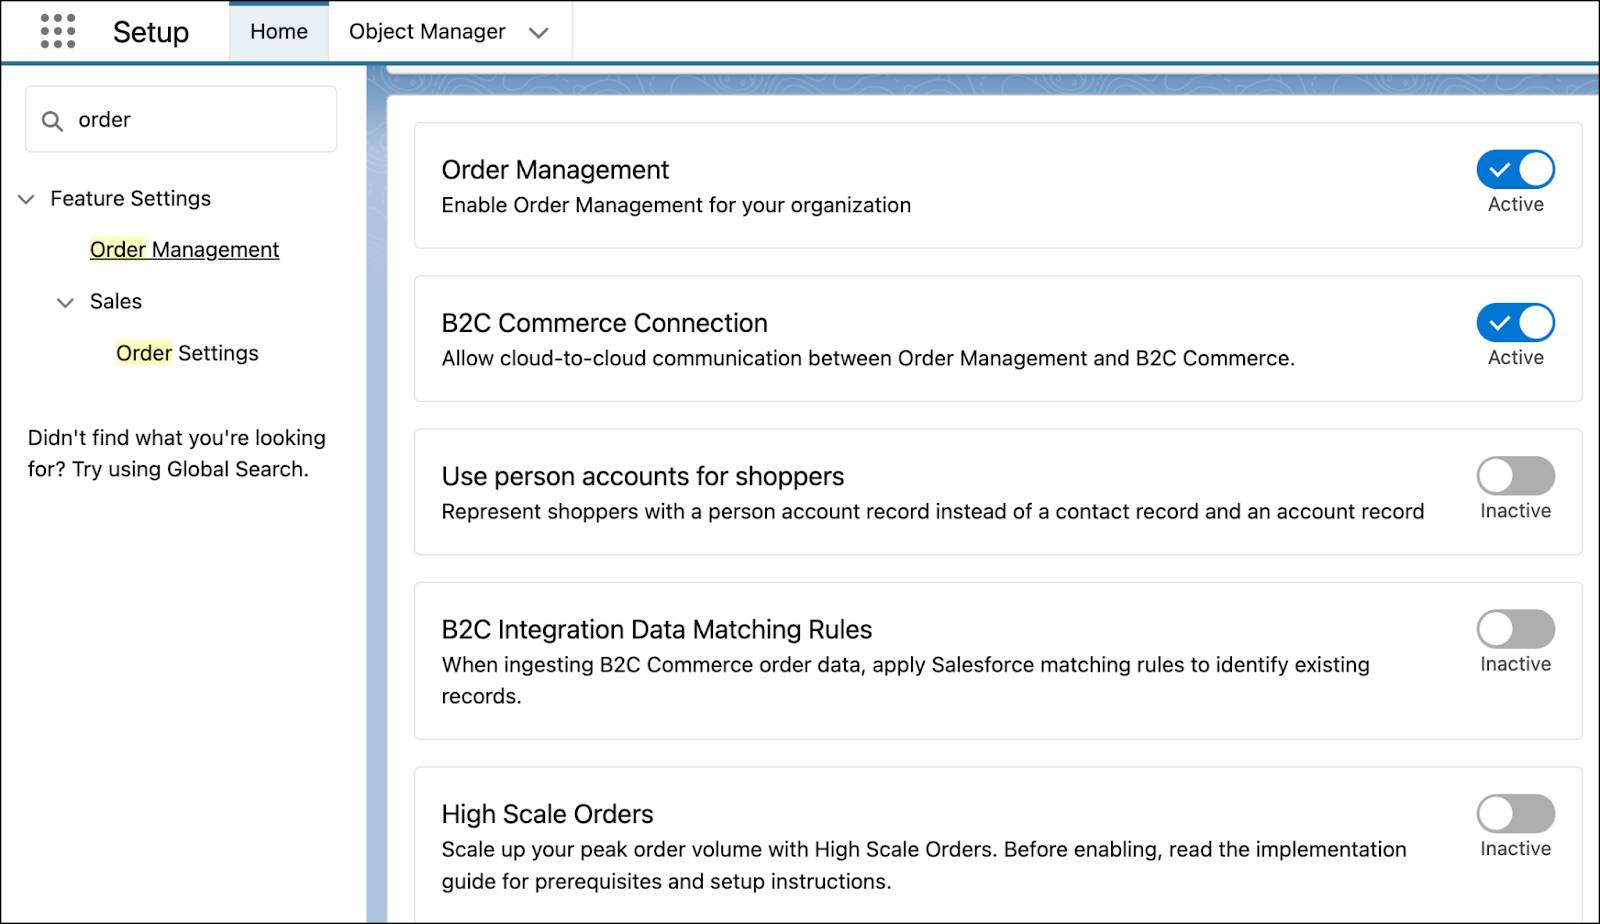Click the Scale up your peak order volume description
Viewport: 1600px width, 924px height.
click(x=924, y=865)
